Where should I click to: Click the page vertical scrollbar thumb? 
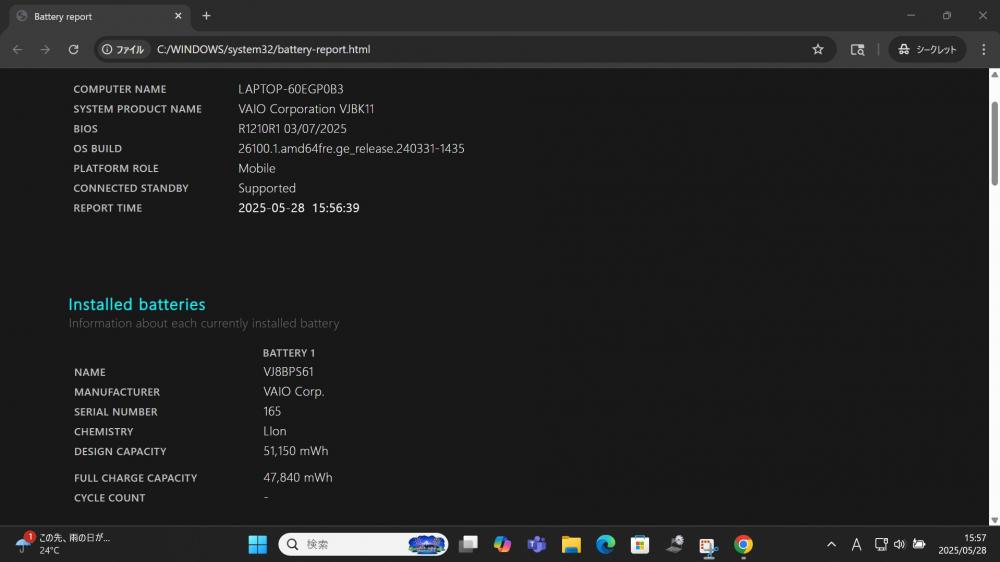994,143
